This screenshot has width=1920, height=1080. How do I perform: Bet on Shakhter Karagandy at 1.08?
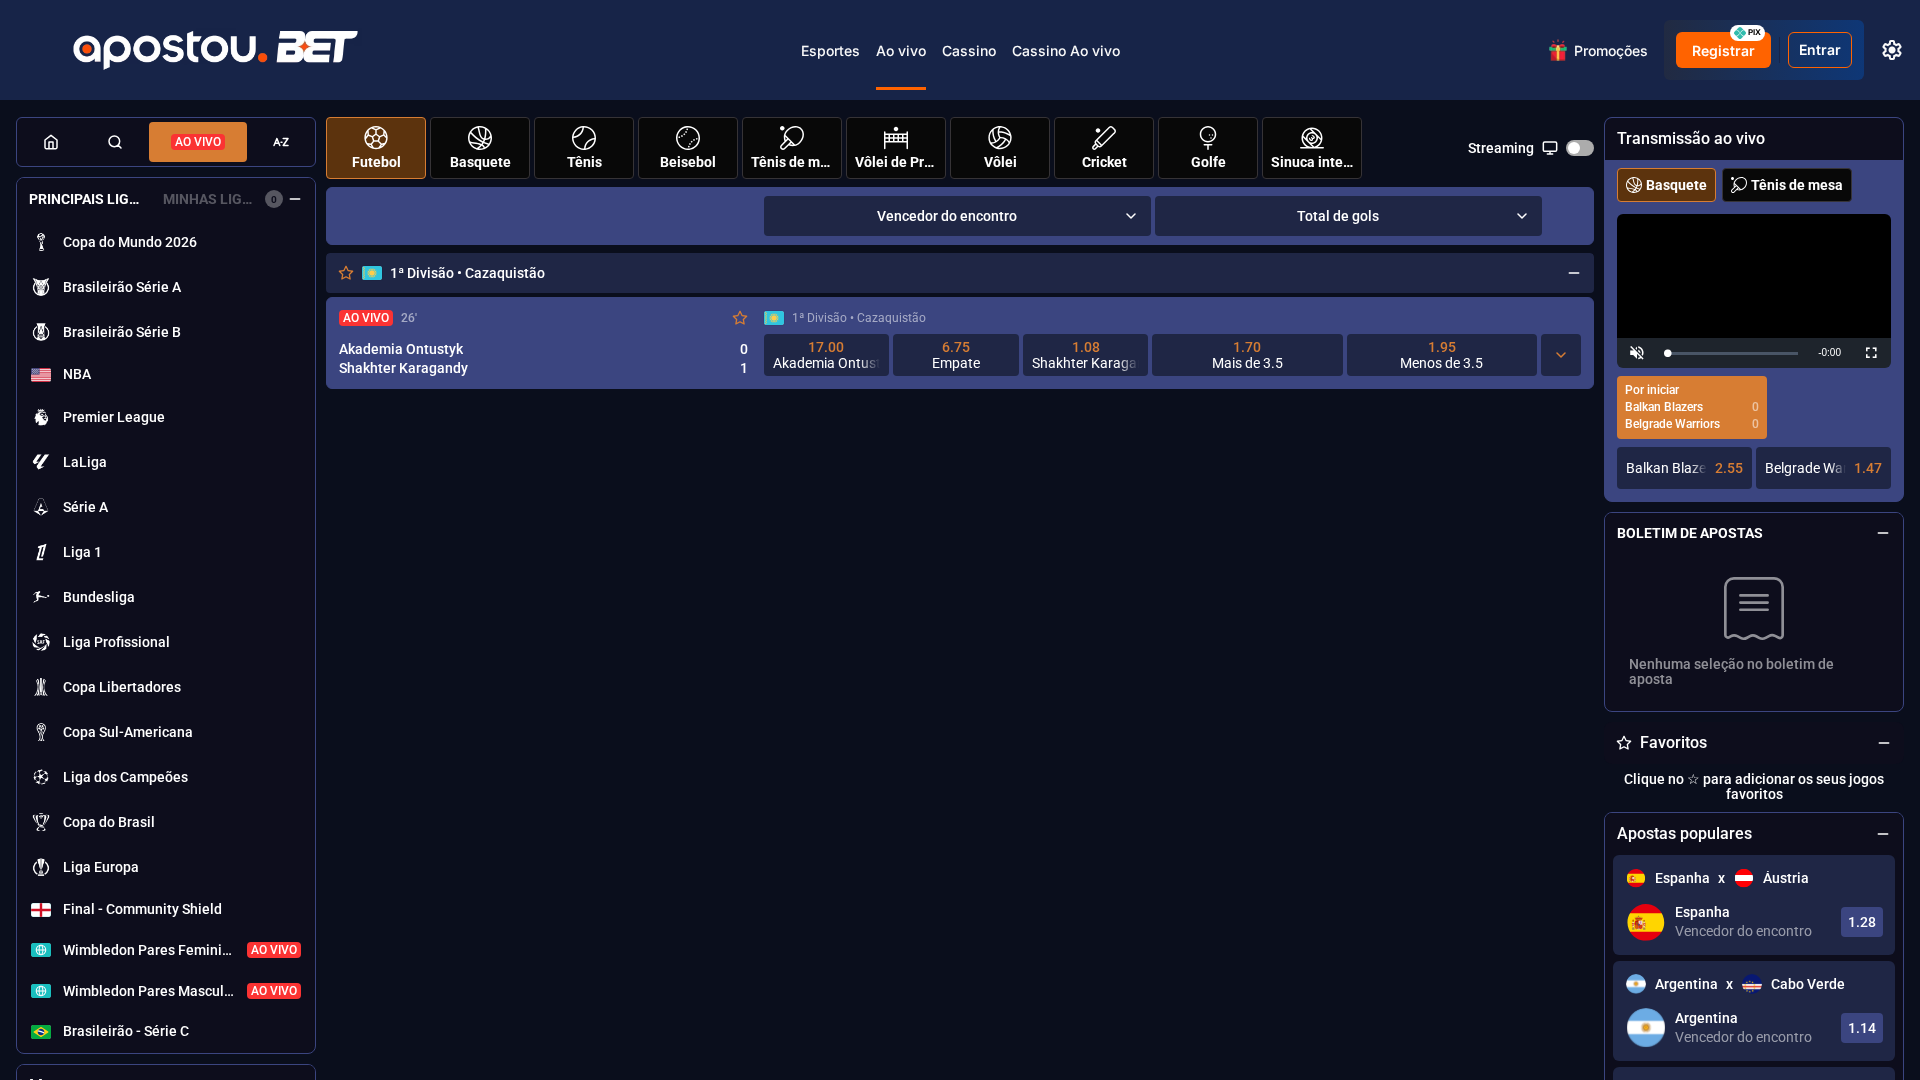[1085, 355]
